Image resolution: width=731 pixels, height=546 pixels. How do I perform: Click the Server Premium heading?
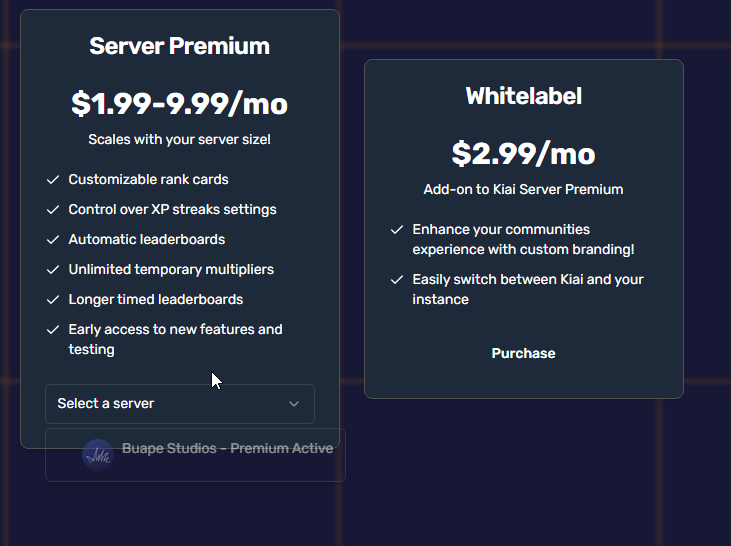click(179, 46)
